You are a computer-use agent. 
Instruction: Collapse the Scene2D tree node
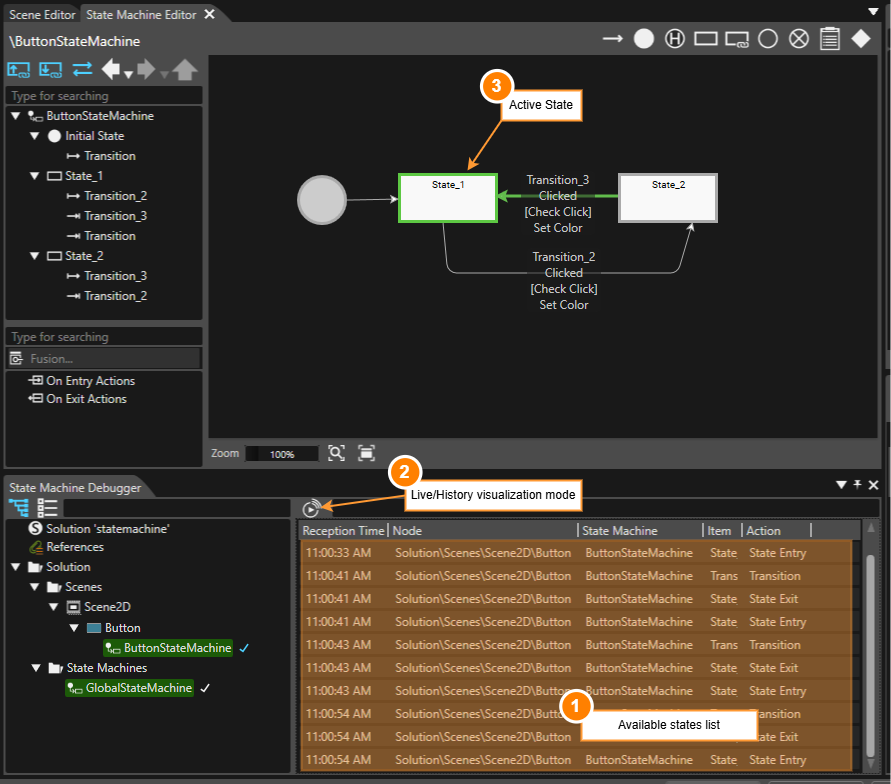53,607
